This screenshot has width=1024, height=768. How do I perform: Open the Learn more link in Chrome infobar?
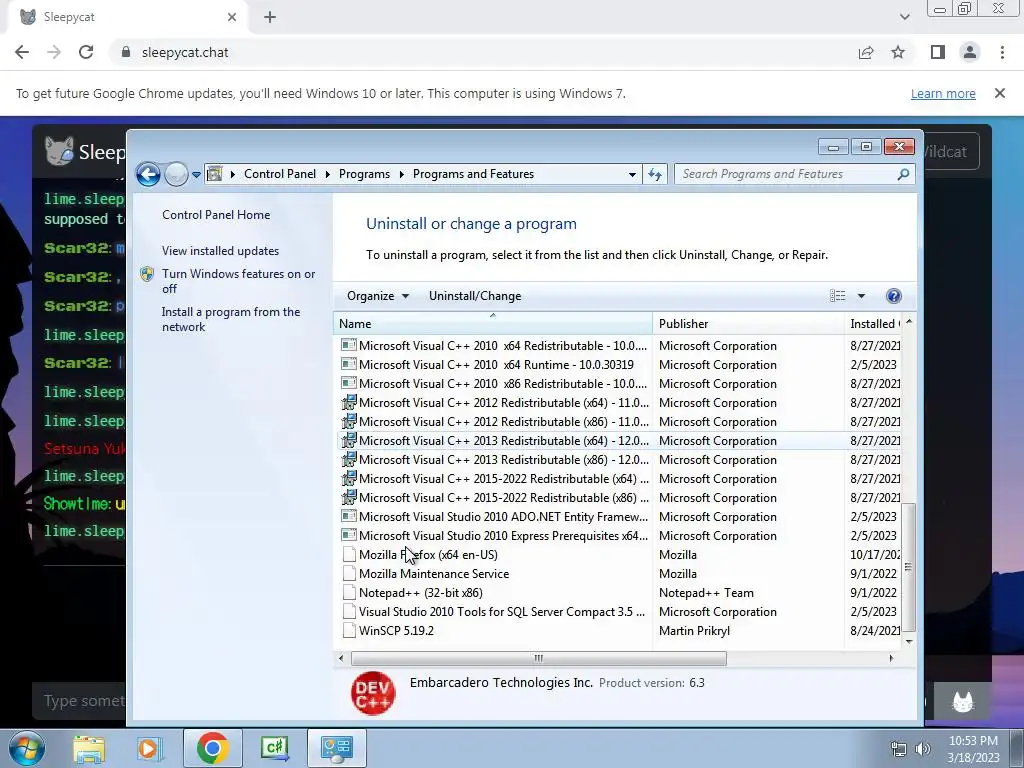[943, 93]
